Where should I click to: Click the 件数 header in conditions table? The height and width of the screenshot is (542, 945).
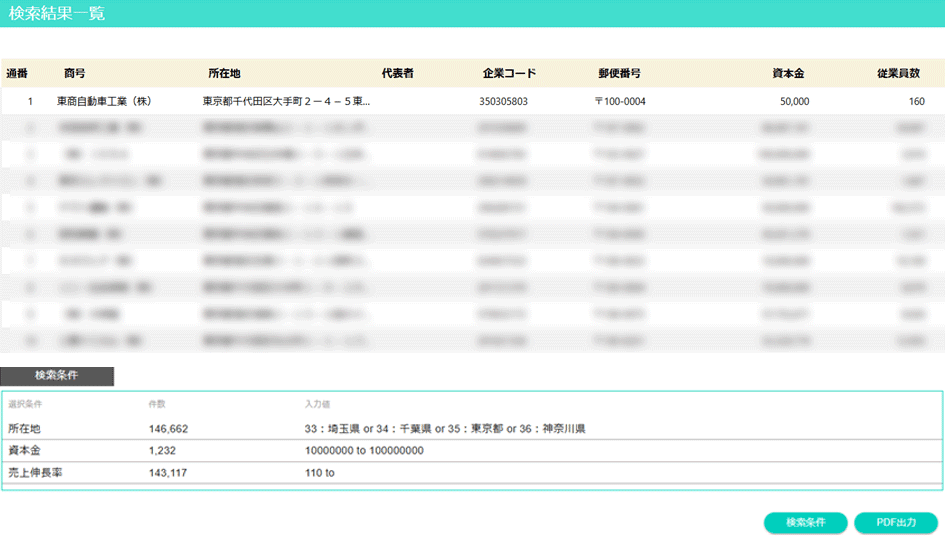[x=157, y=404]
